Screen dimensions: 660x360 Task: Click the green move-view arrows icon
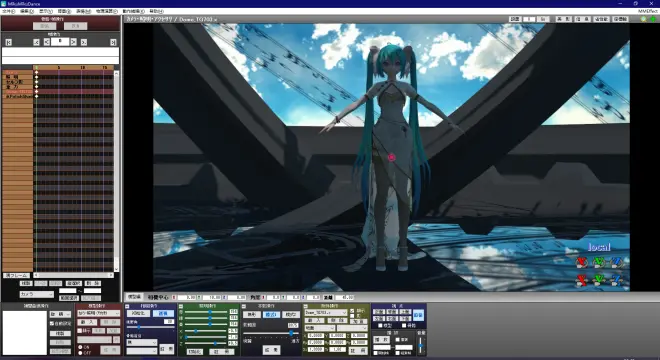tap(653, 19)
